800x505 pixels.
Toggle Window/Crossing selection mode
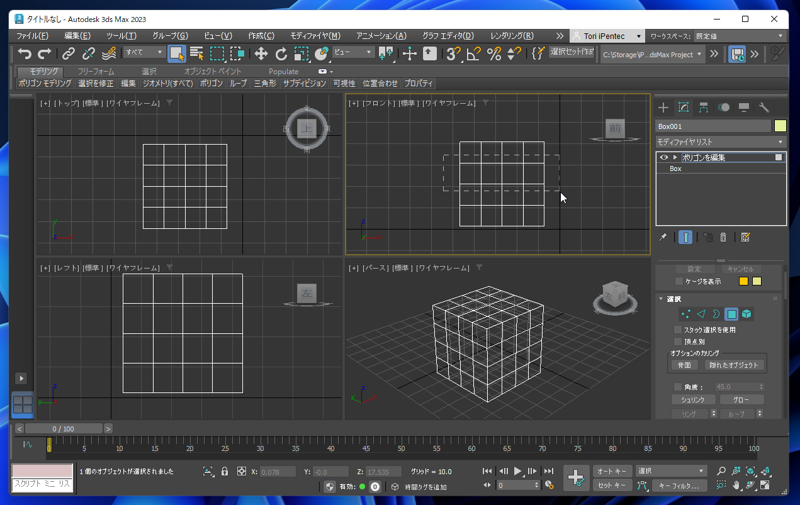tap(237, 54)
